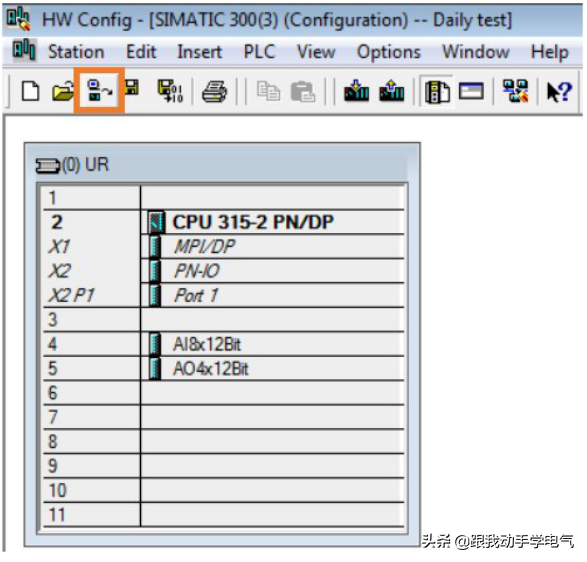Open the PLC menu

click(x=259, y=52)
